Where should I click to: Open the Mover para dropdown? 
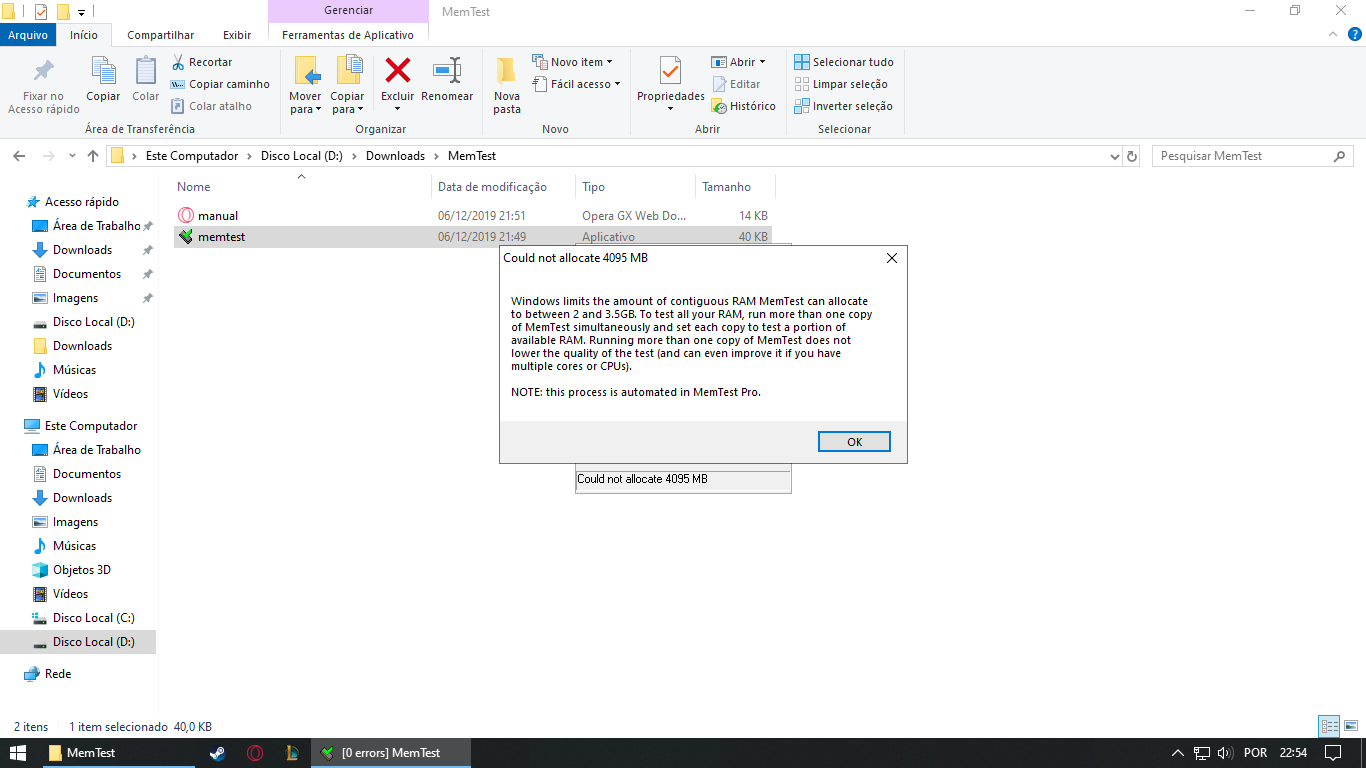pyautogui.click(x=305, y=103)
